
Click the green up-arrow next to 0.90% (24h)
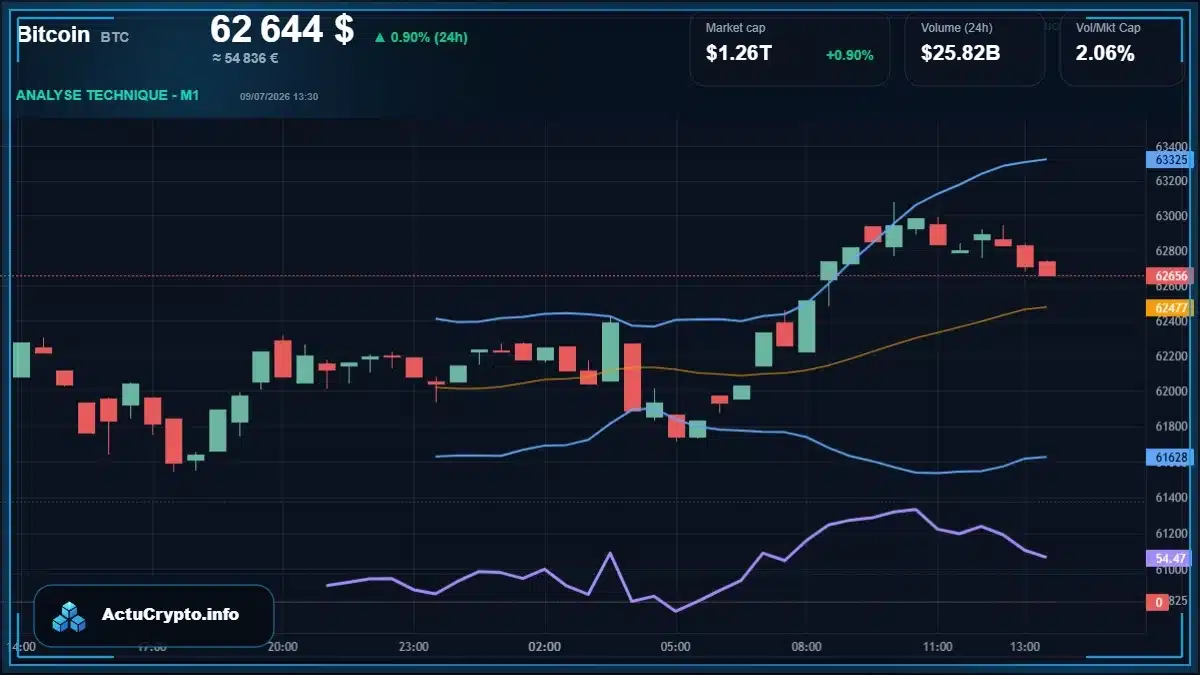pyautogui.click(x=380, y=38)
